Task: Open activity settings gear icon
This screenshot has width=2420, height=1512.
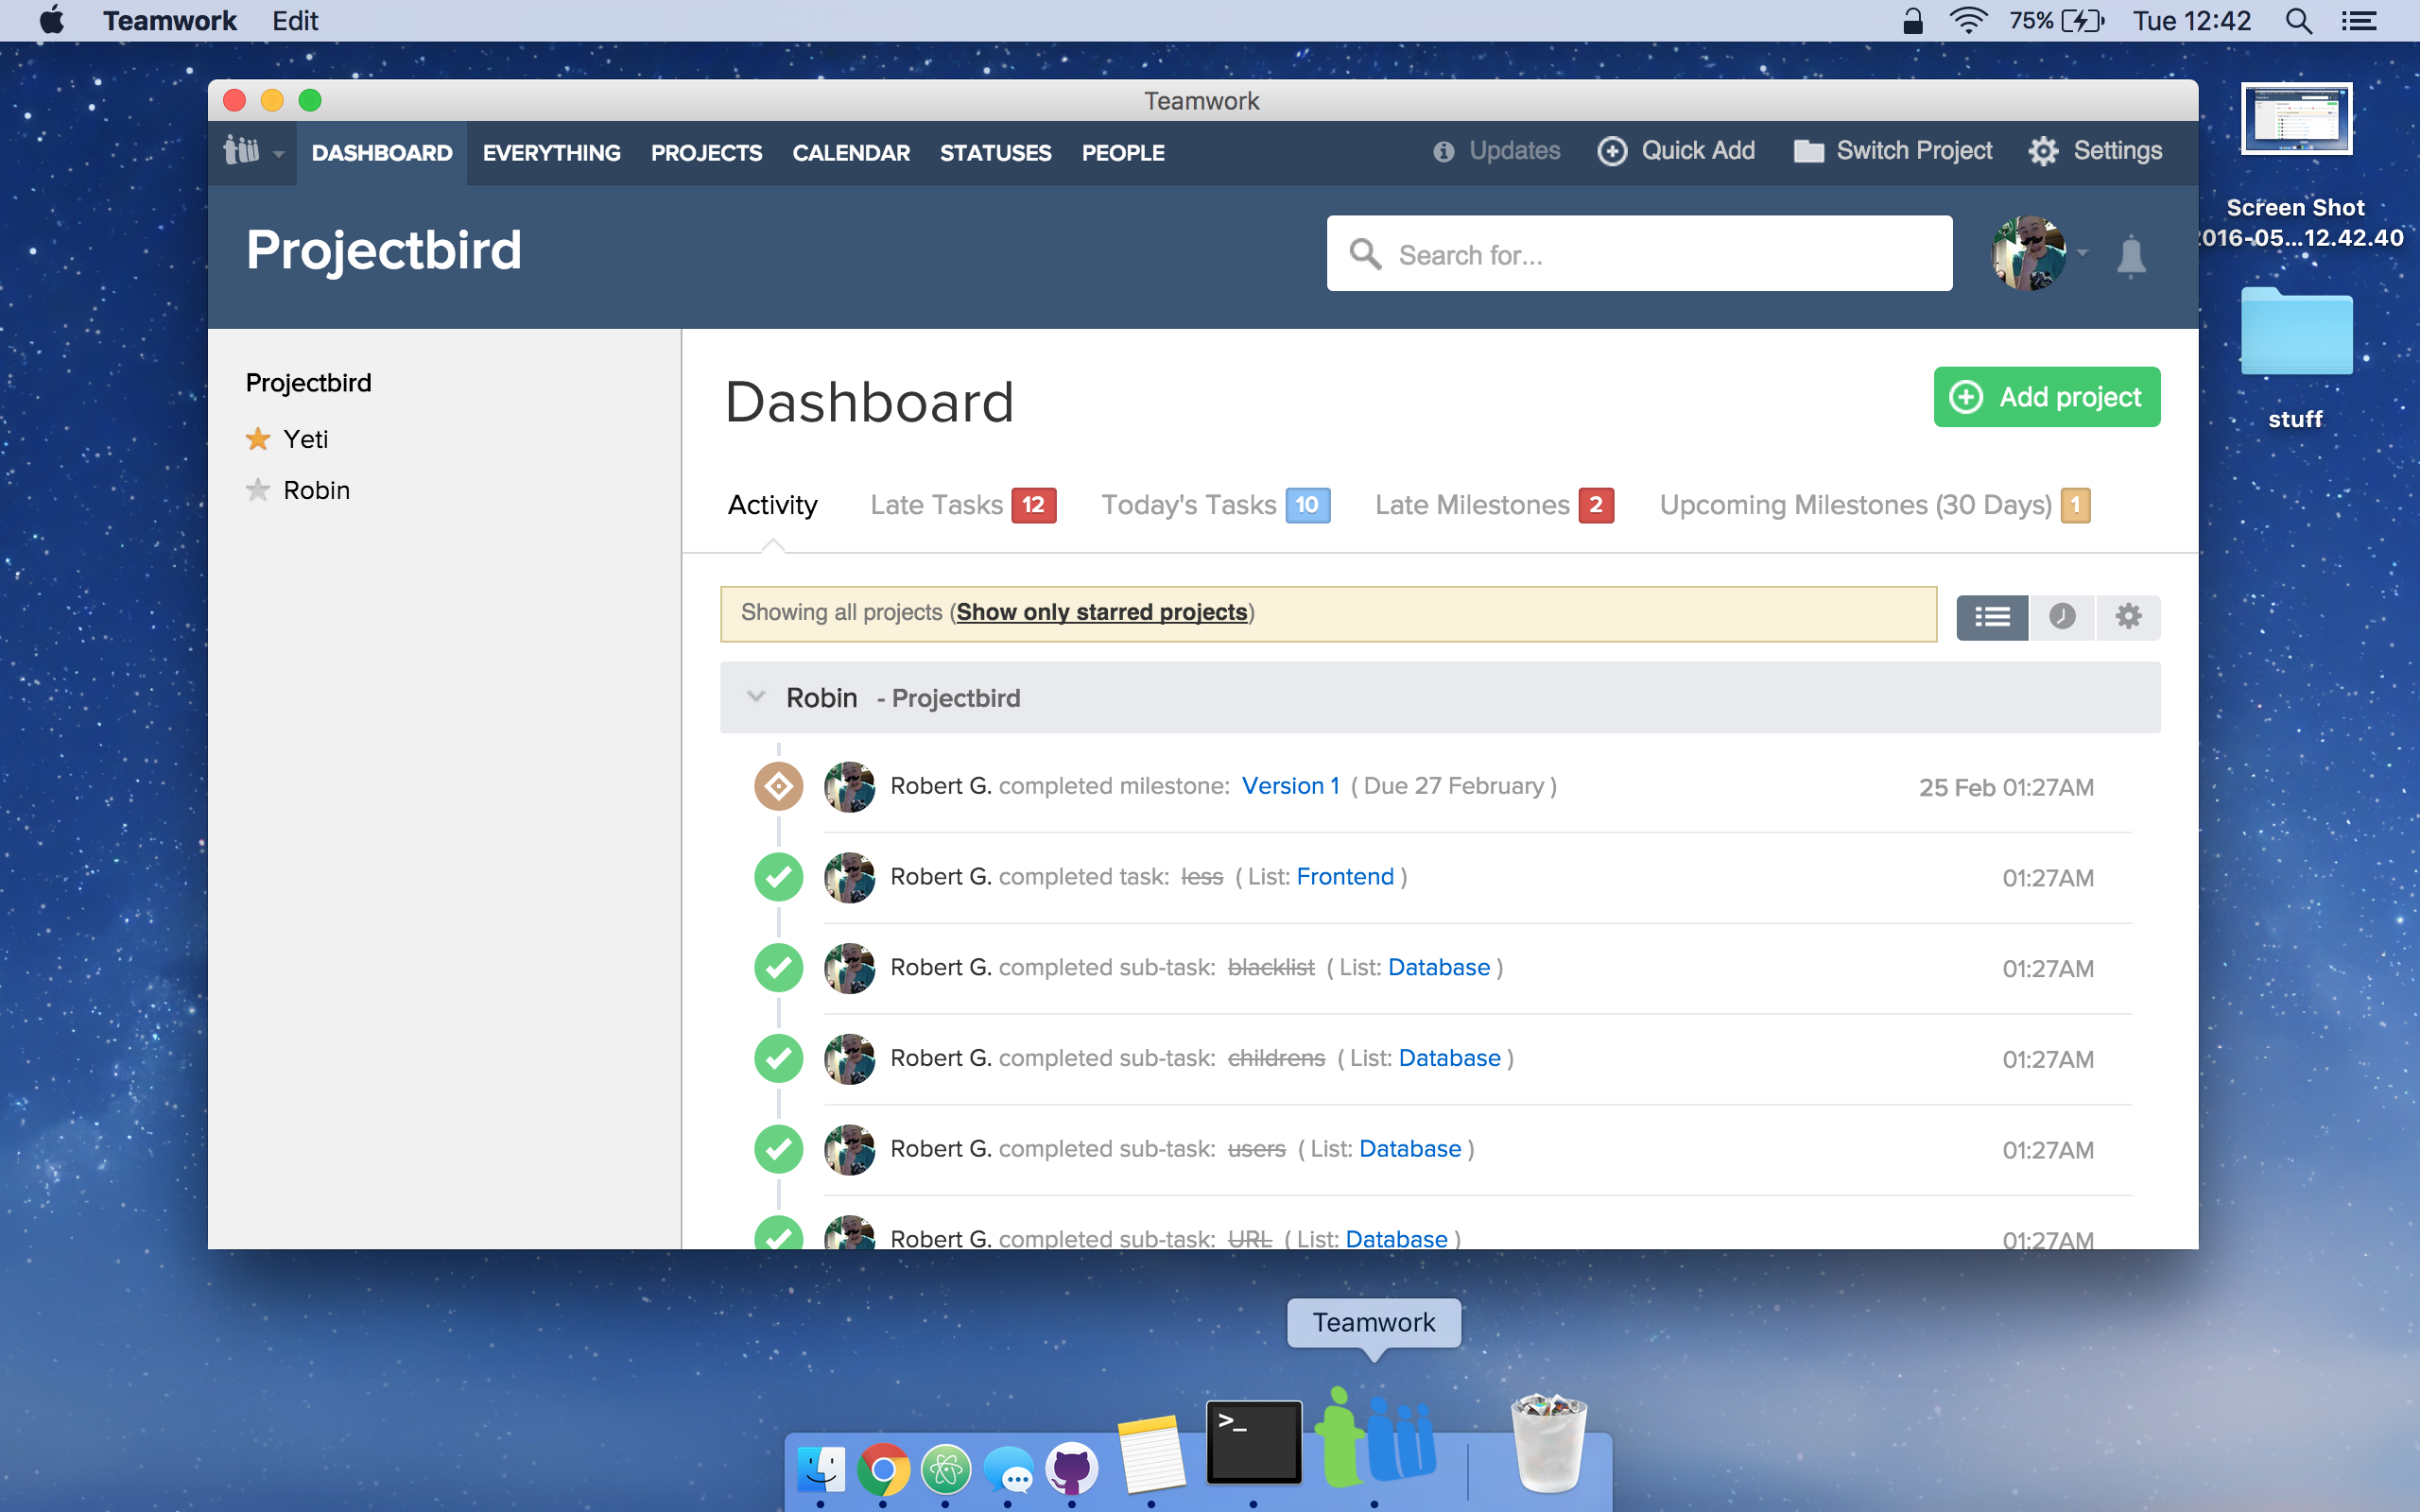Action: (2128, 617)
